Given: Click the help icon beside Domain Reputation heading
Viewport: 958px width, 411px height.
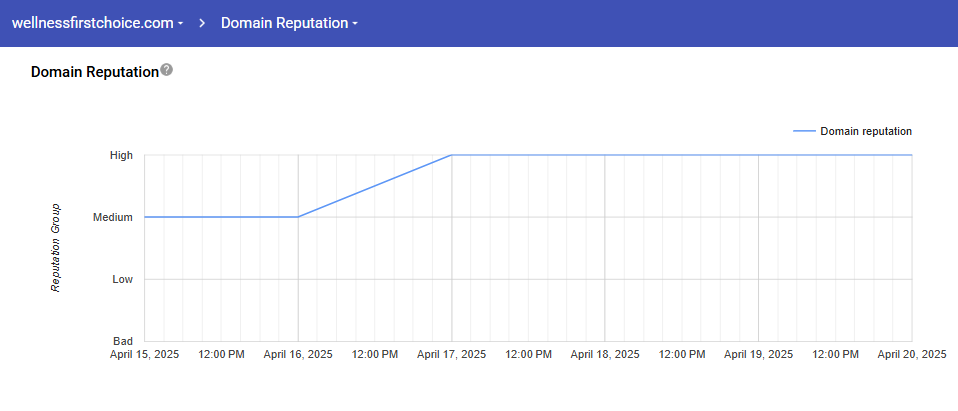Looking at the screenshot, I should [x=167, y=70].
